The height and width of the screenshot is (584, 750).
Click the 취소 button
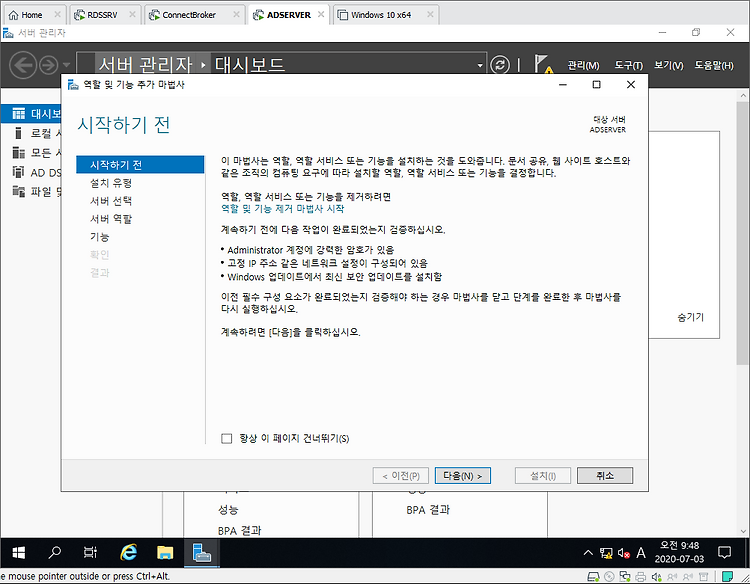(605, 476)
